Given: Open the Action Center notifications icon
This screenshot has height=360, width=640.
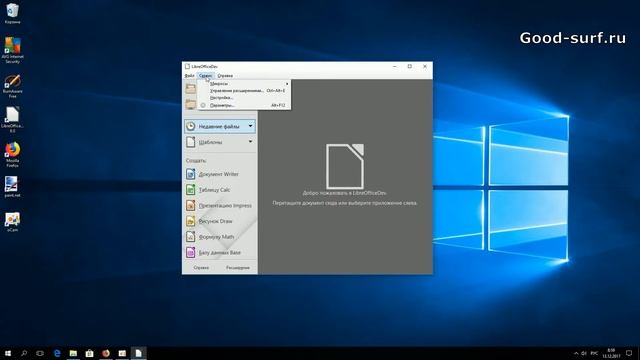Looking at the screenshot, I should (x=629, y=353).
